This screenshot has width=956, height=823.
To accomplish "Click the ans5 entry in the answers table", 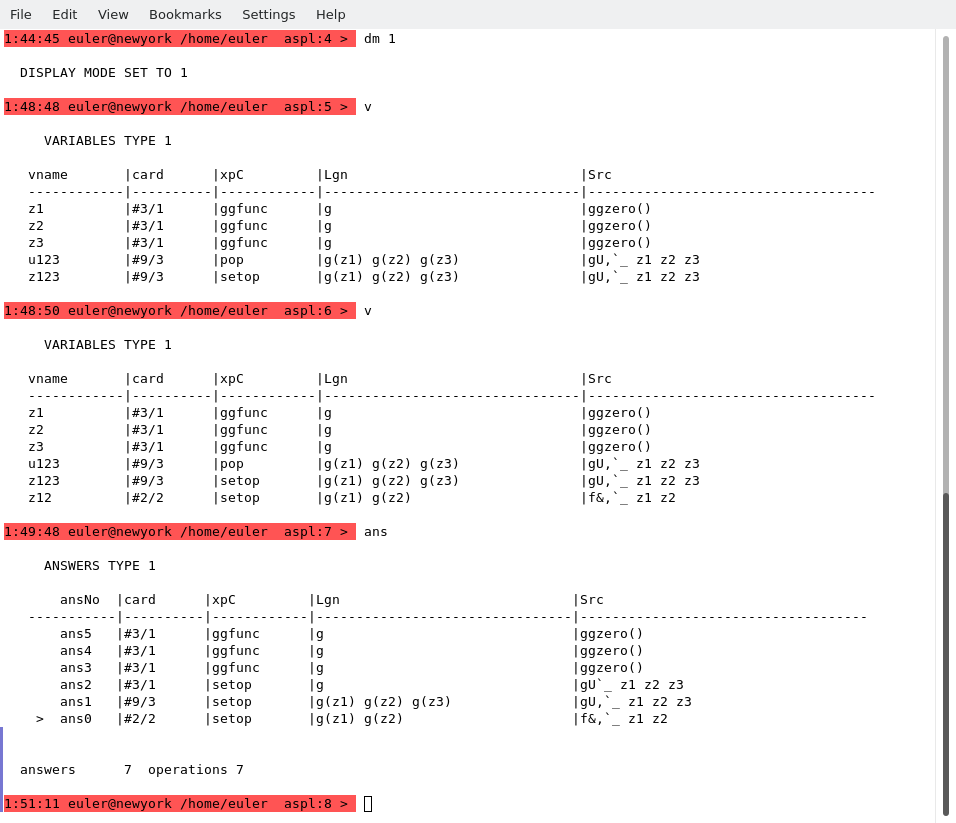I will [75, 634].
